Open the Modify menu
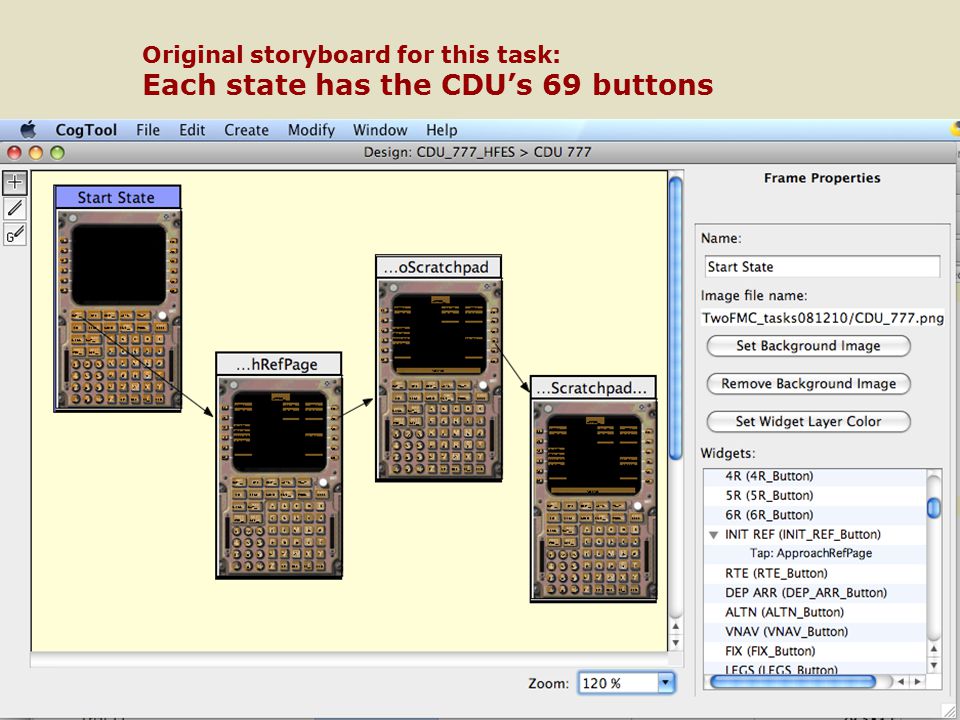Screen dimensions: 960x720 point(311,130)
